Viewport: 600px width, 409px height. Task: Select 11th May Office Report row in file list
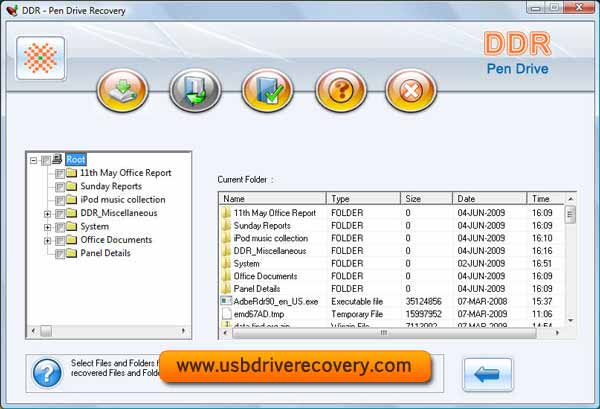(391, 213)
